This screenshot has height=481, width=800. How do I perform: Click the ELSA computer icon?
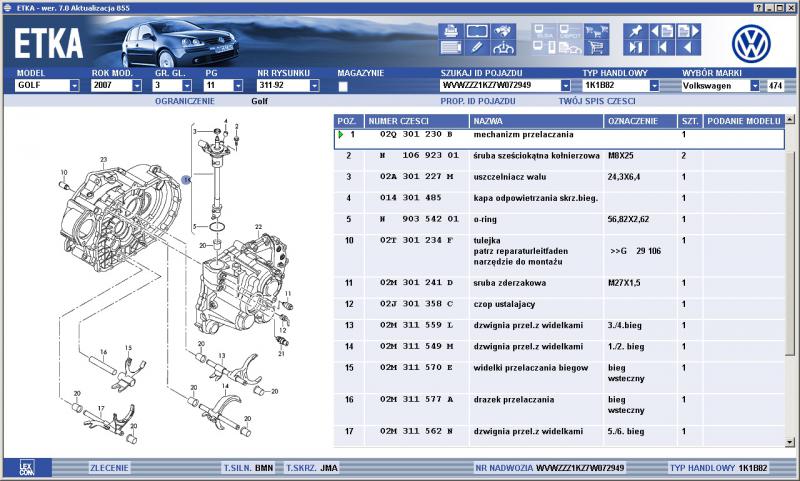click(x=544, y=31)
